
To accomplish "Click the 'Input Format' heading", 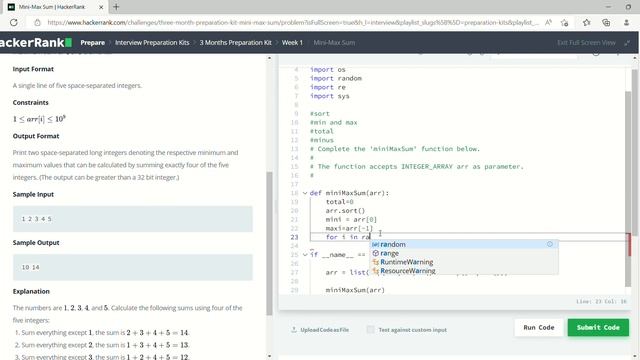I will click(33, 69).
